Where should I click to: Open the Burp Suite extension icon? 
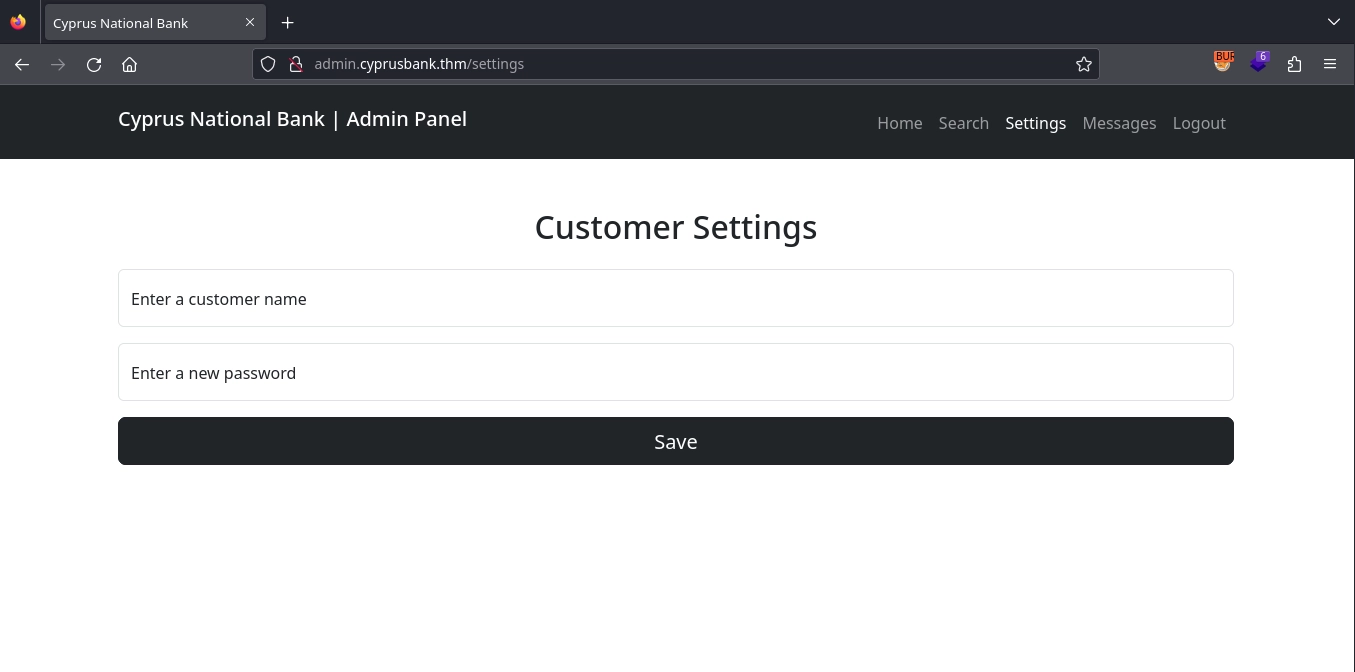[1223, 62]
